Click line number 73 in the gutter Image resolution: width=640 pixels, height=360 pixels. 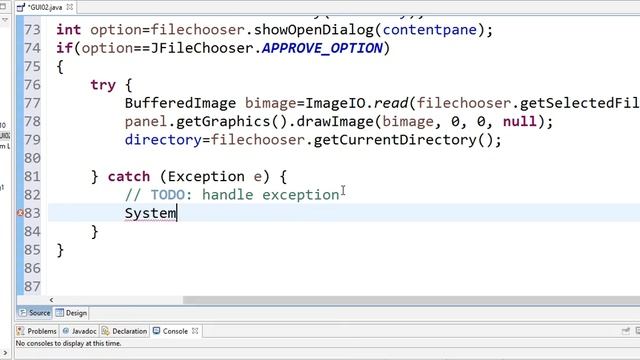point(33,30)
